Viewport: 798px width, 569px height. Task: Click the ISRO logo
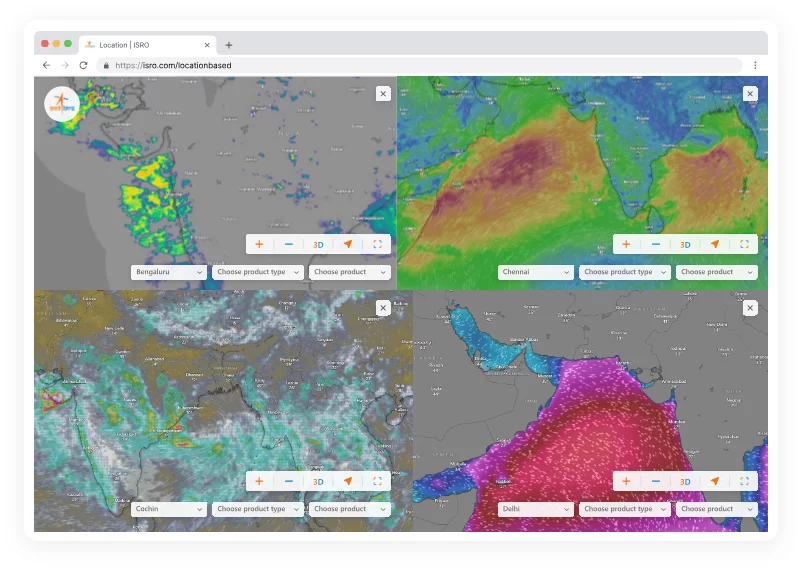pos(62,104)
